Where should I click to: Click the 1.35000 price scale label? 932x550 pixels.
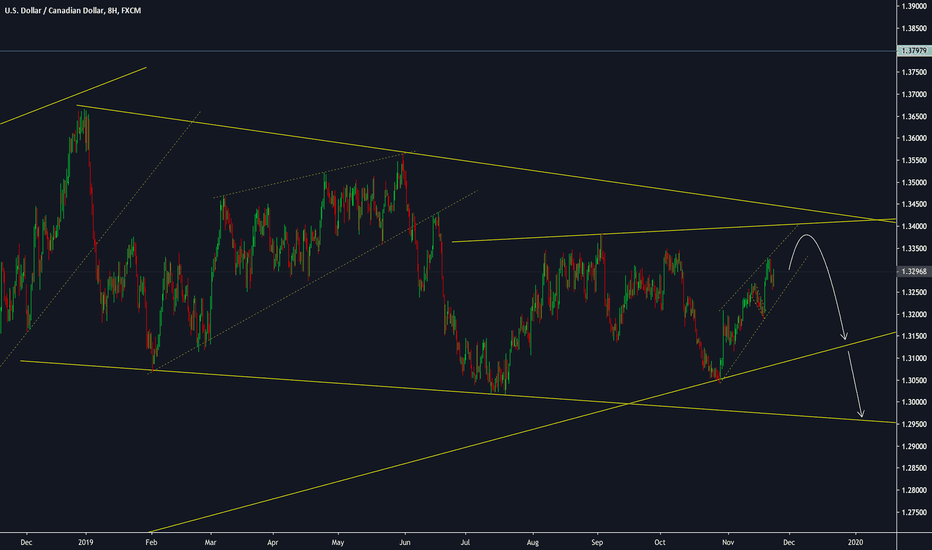click(911, 183)
